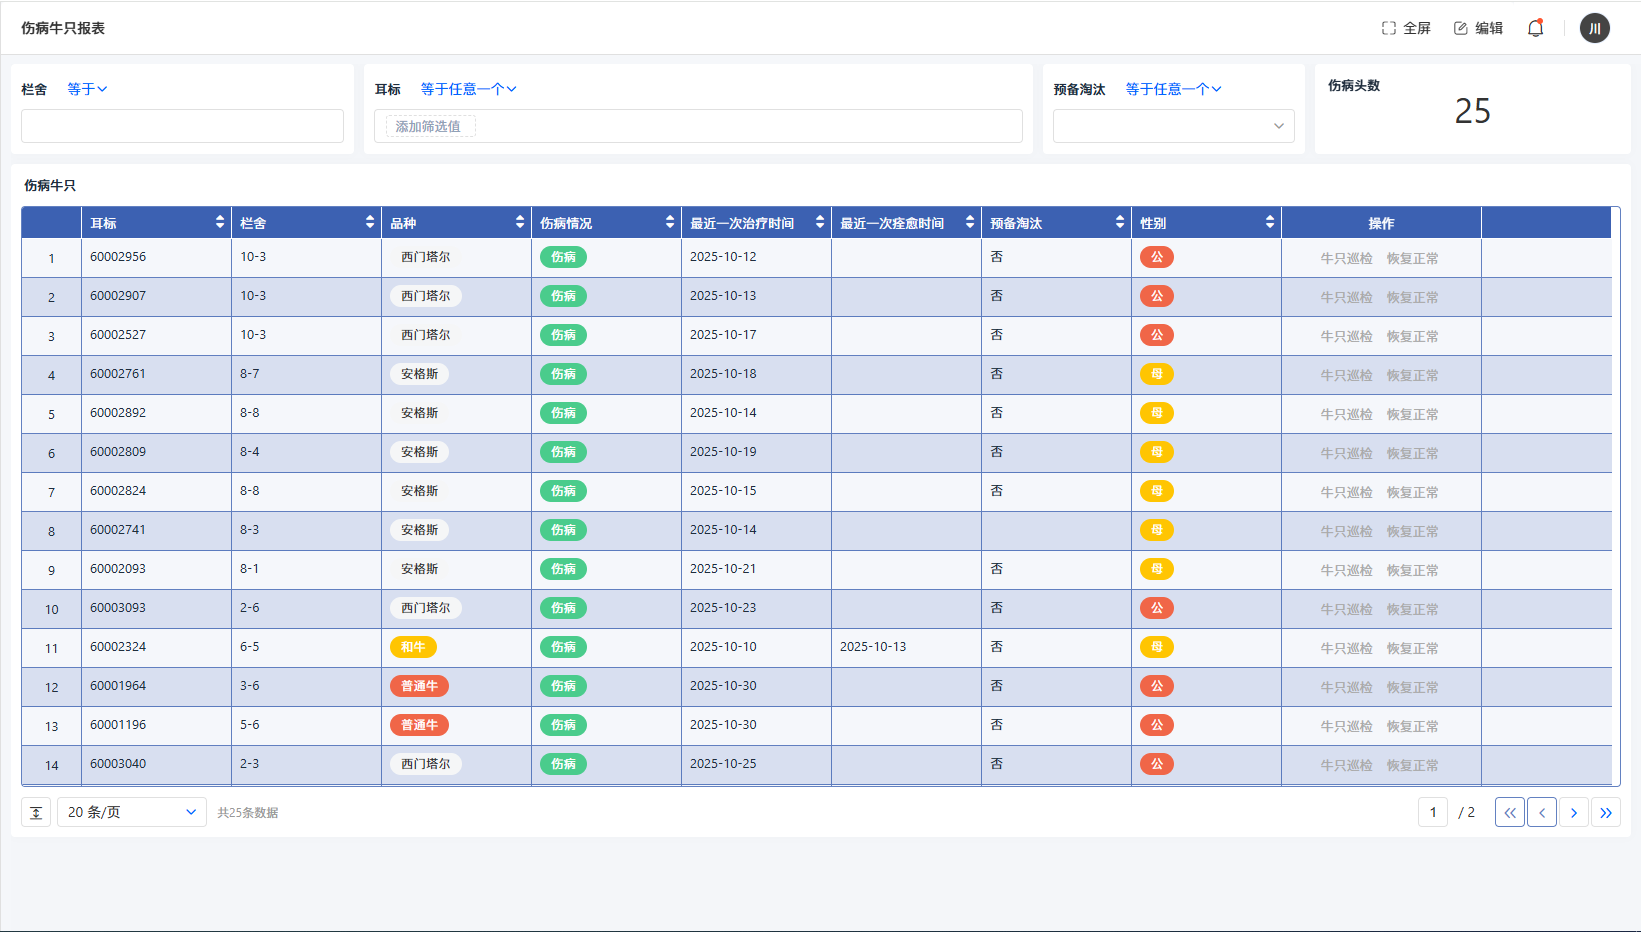Click the current page number box

[x=1432, y=813]
